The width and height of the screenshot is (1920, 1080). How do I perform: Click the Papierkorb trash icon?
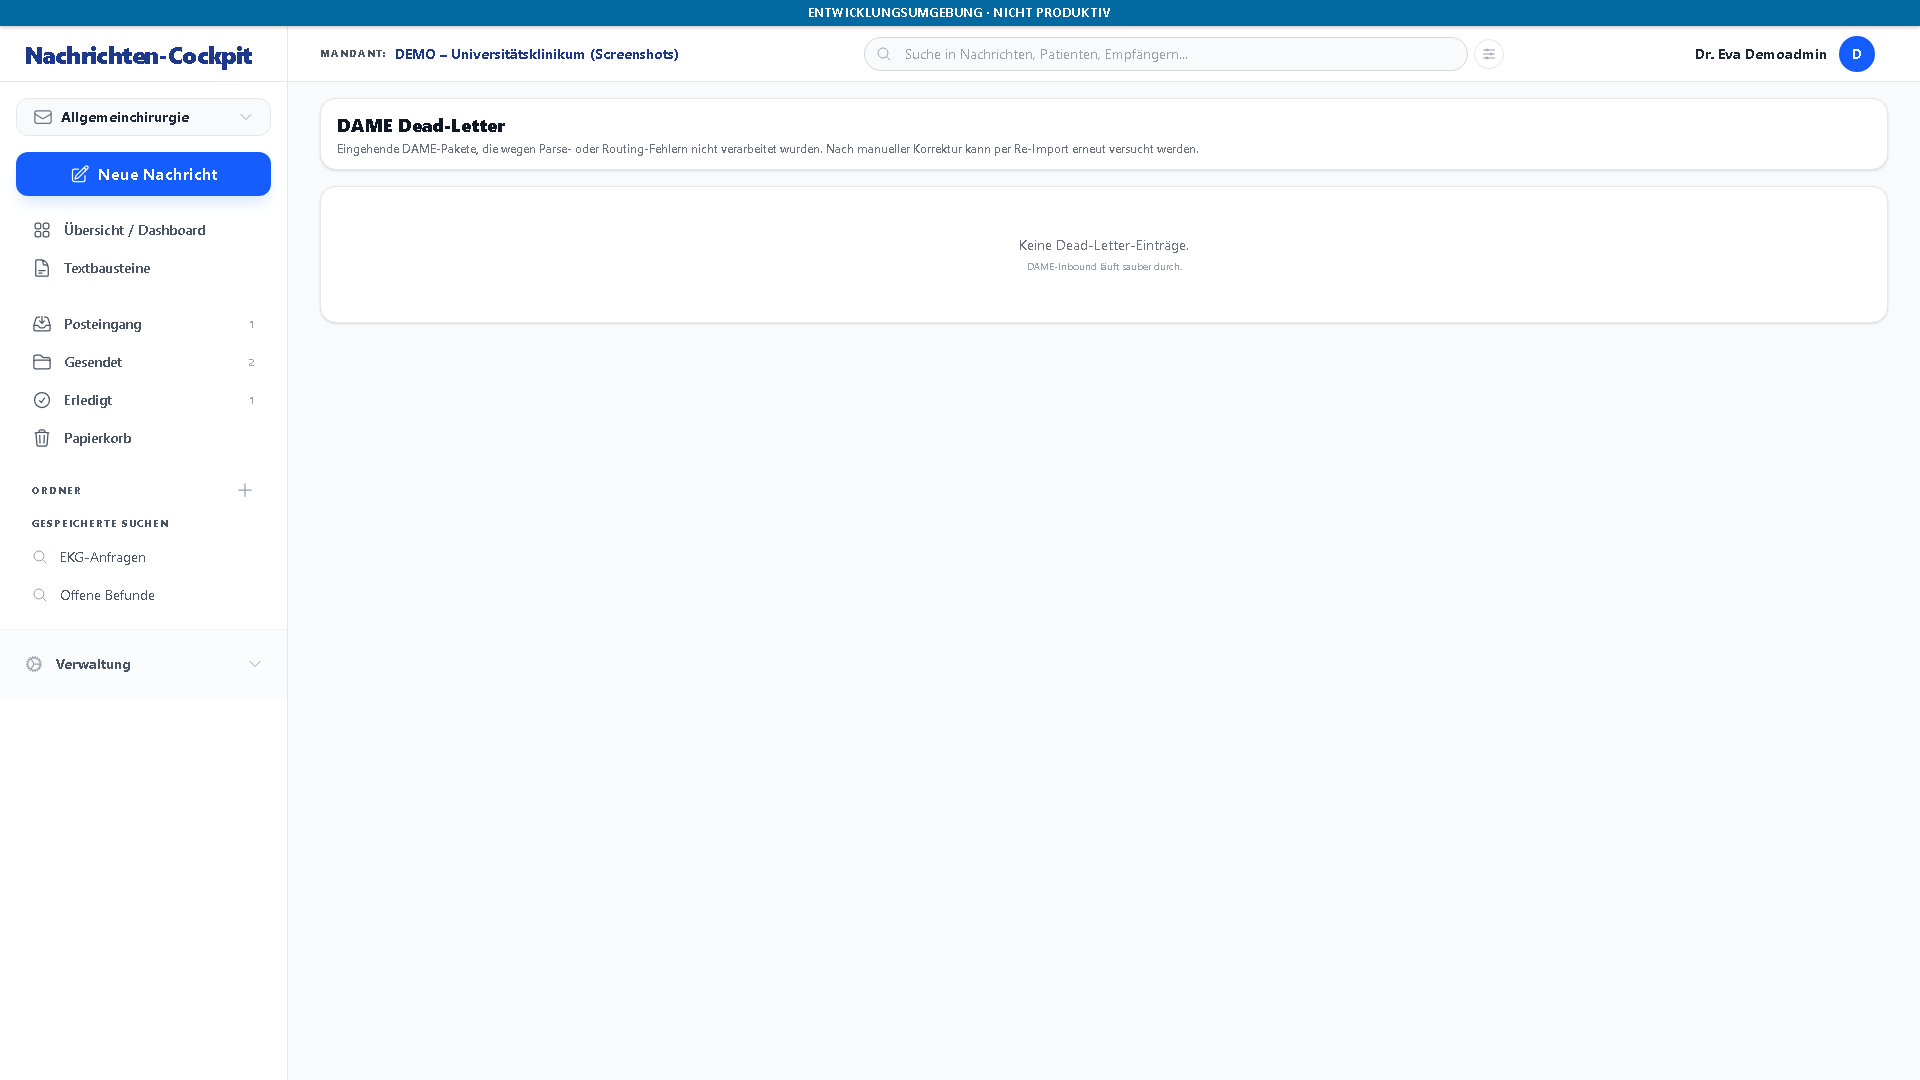coord(42,438)
